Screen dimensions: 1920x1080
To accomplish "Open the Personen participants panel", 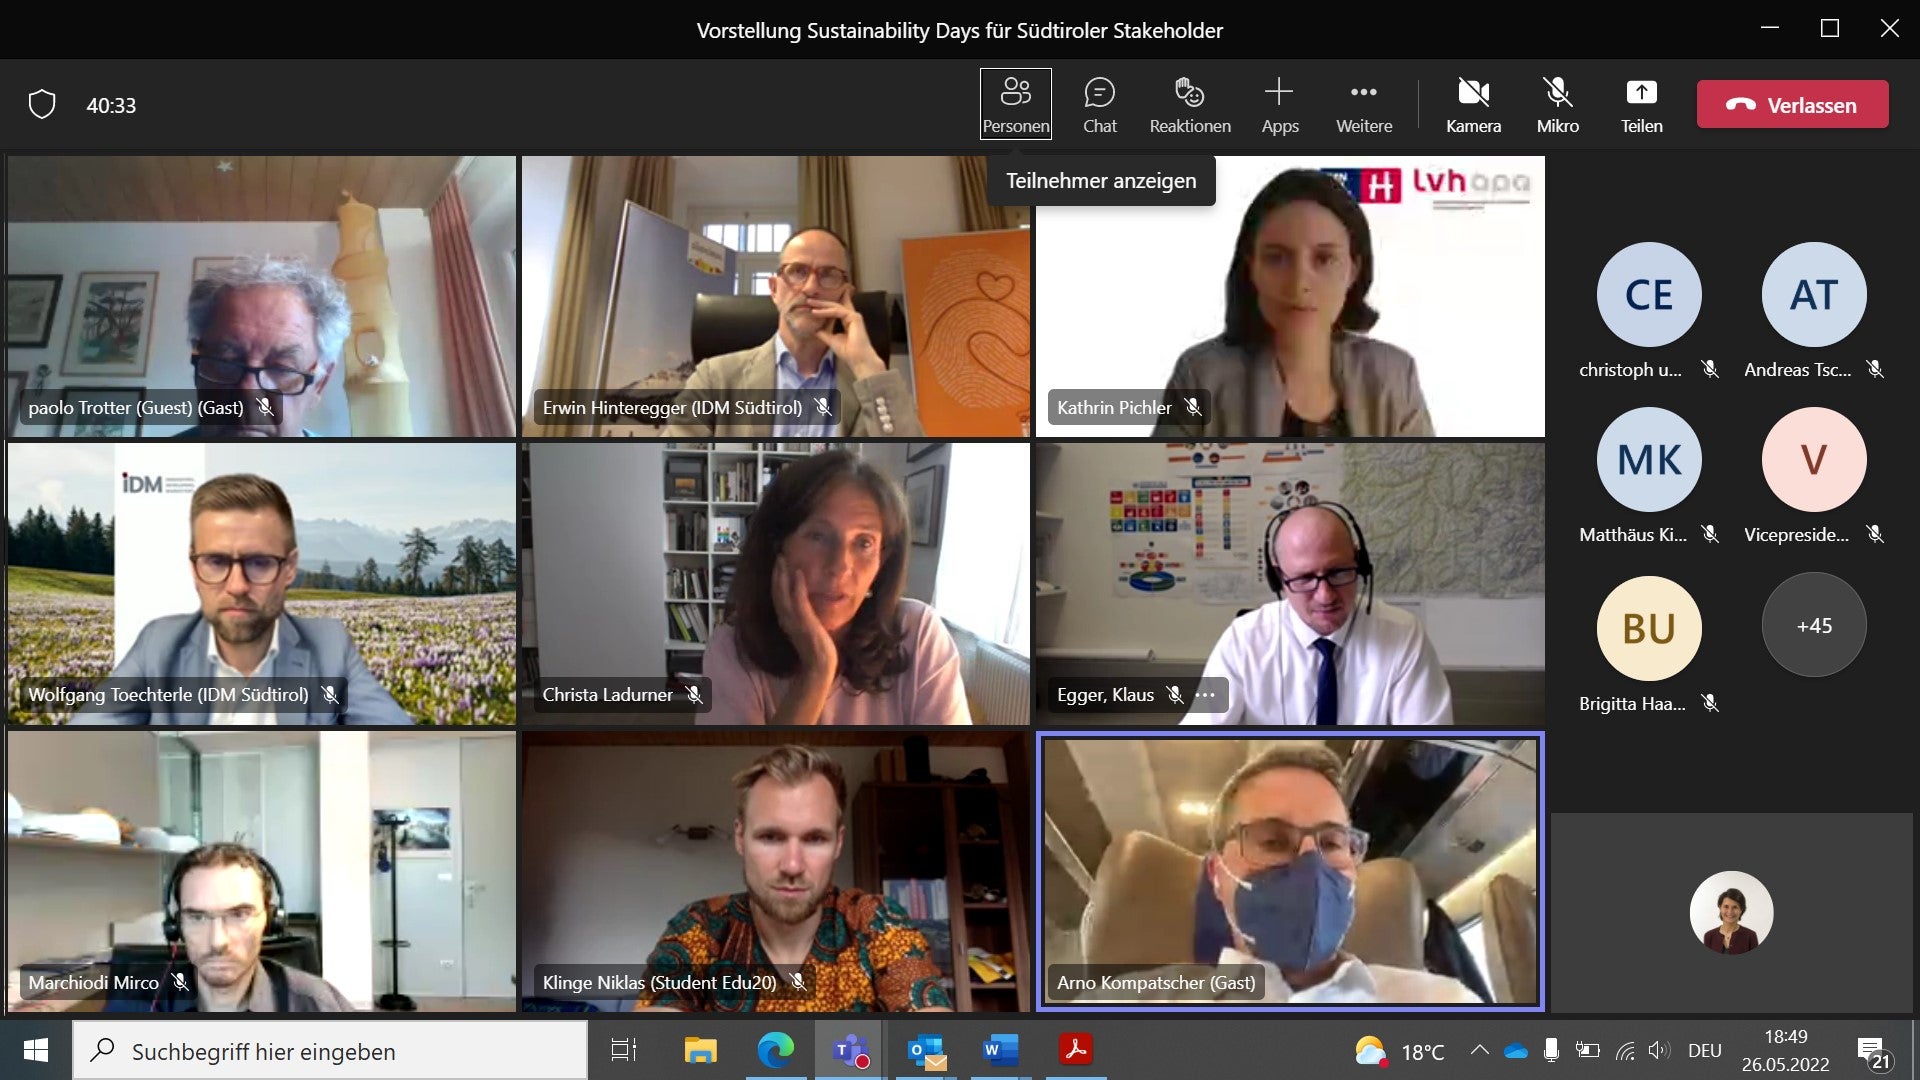I will point(1015,104).
